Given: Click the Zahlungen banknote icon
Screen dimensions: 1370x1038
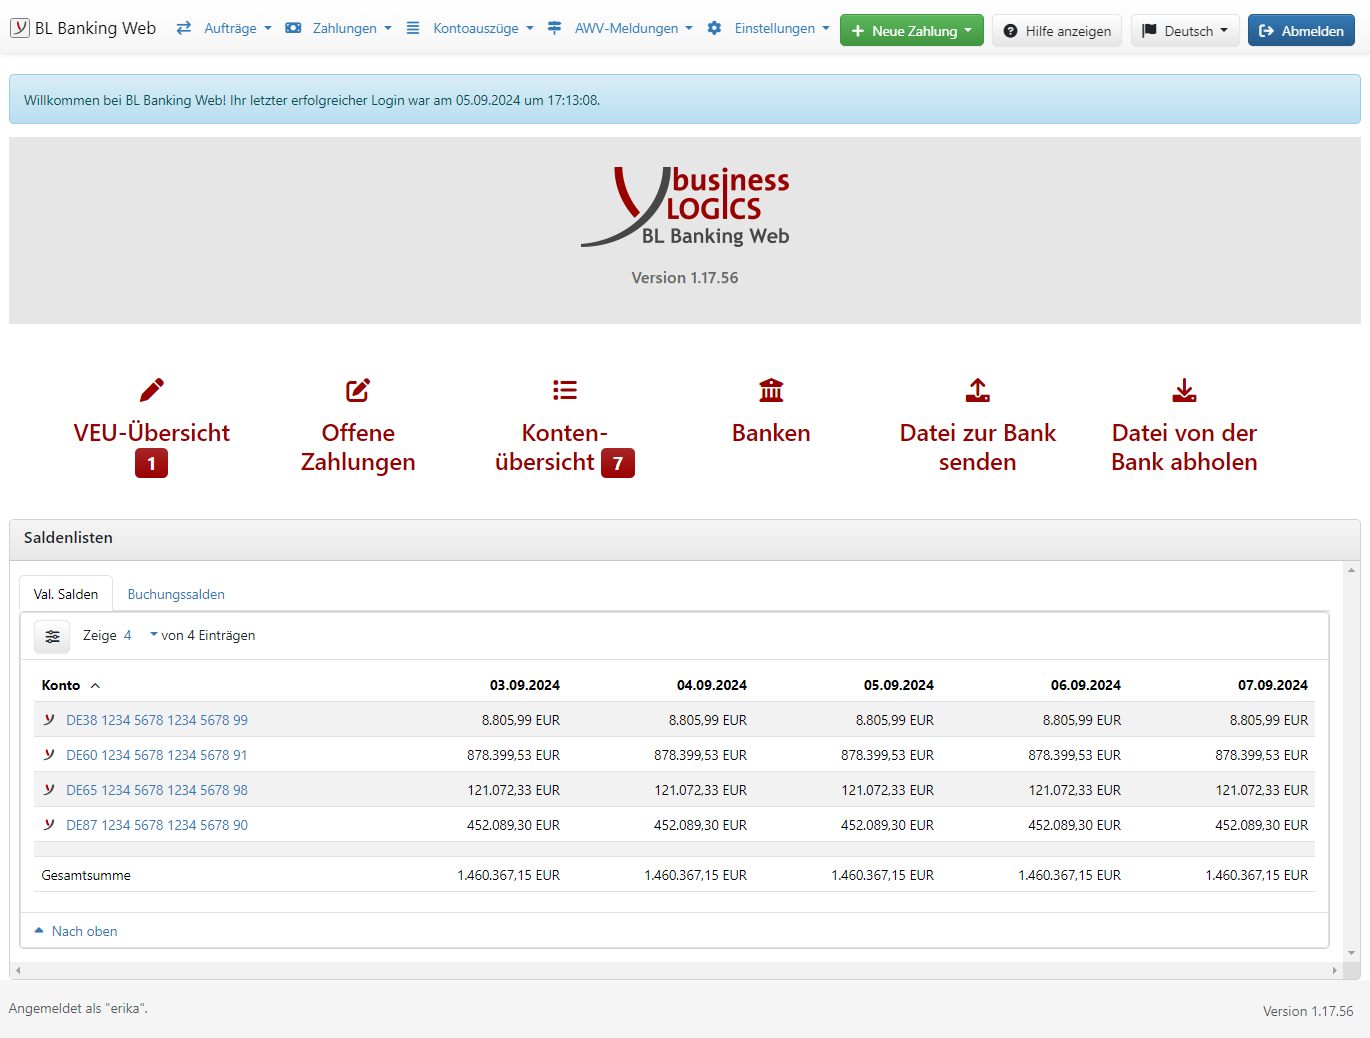Looking at the screenshot, I should coord(293,28).
